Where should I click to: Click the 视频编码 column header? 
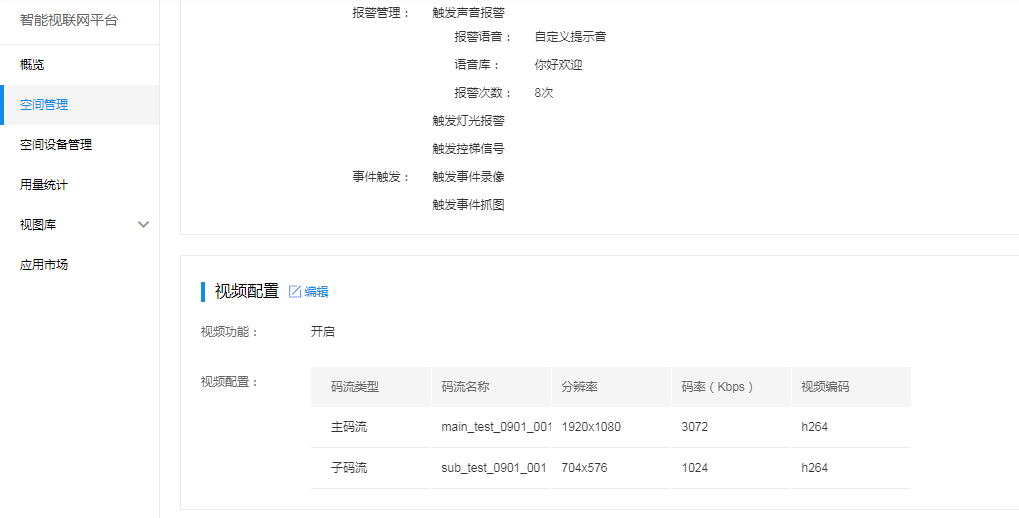pyautogui.click(x=825, y=387)
